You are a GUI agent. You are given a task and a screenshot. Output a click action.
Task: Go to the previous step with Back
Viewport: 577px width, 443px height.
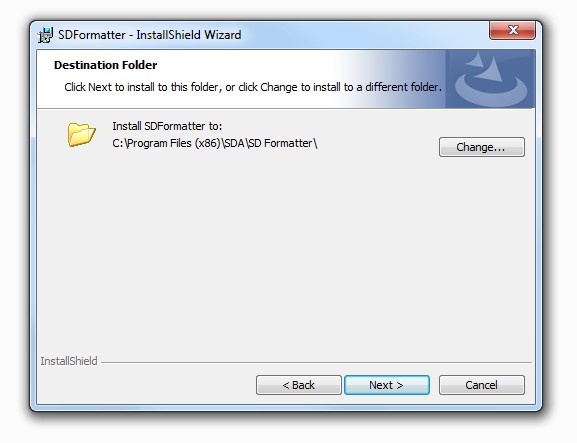298,385
